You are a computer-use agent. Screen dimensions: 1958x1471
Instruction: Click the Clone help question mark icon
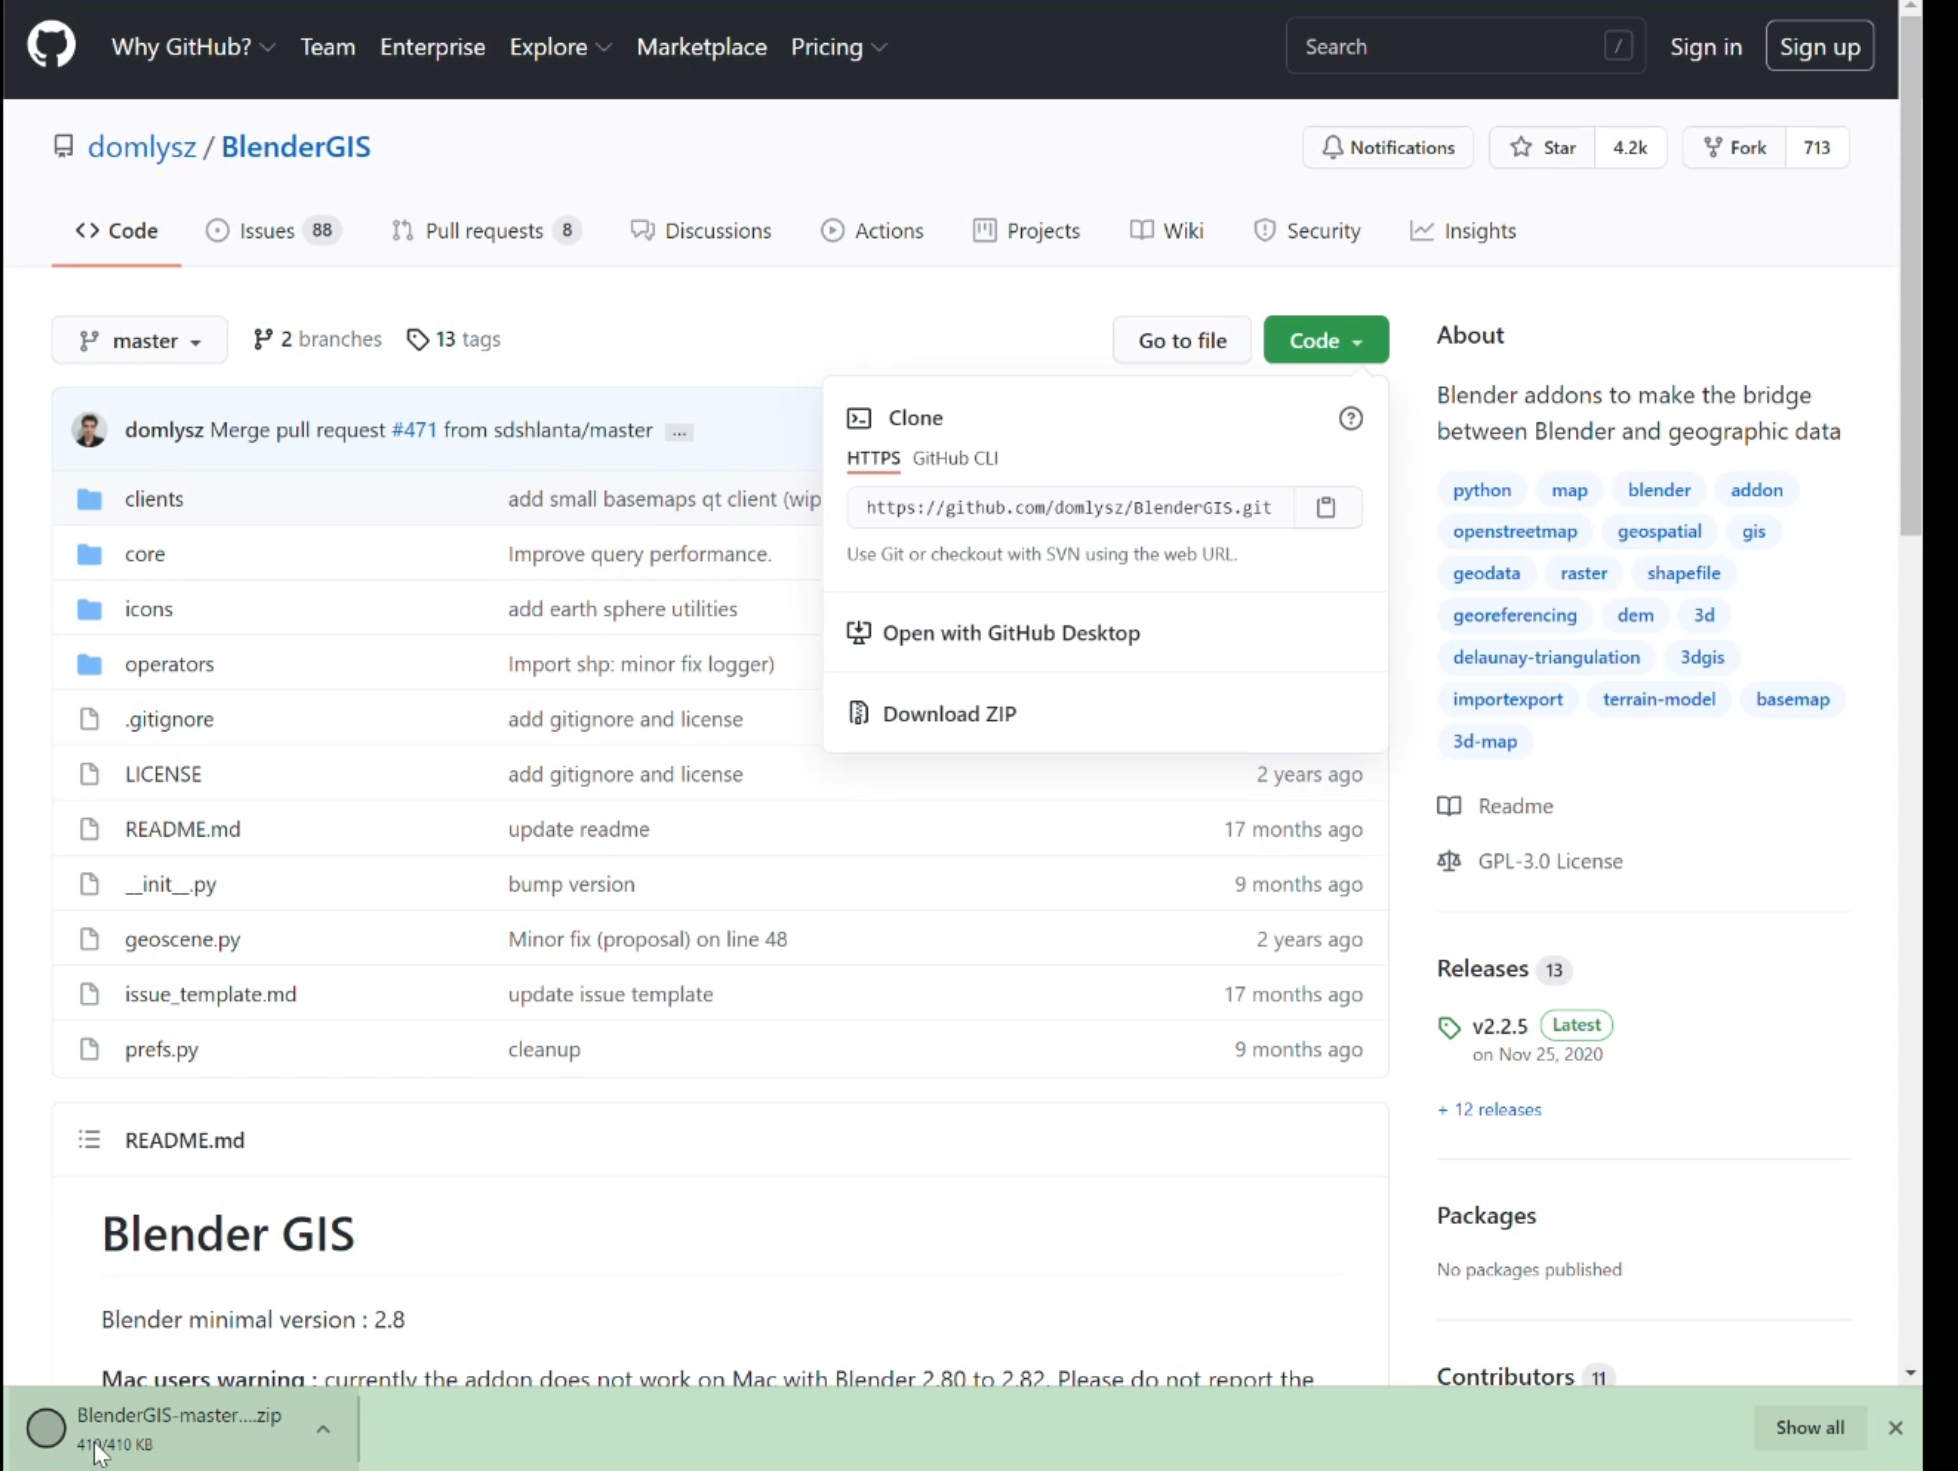[x=1350, y=418]
